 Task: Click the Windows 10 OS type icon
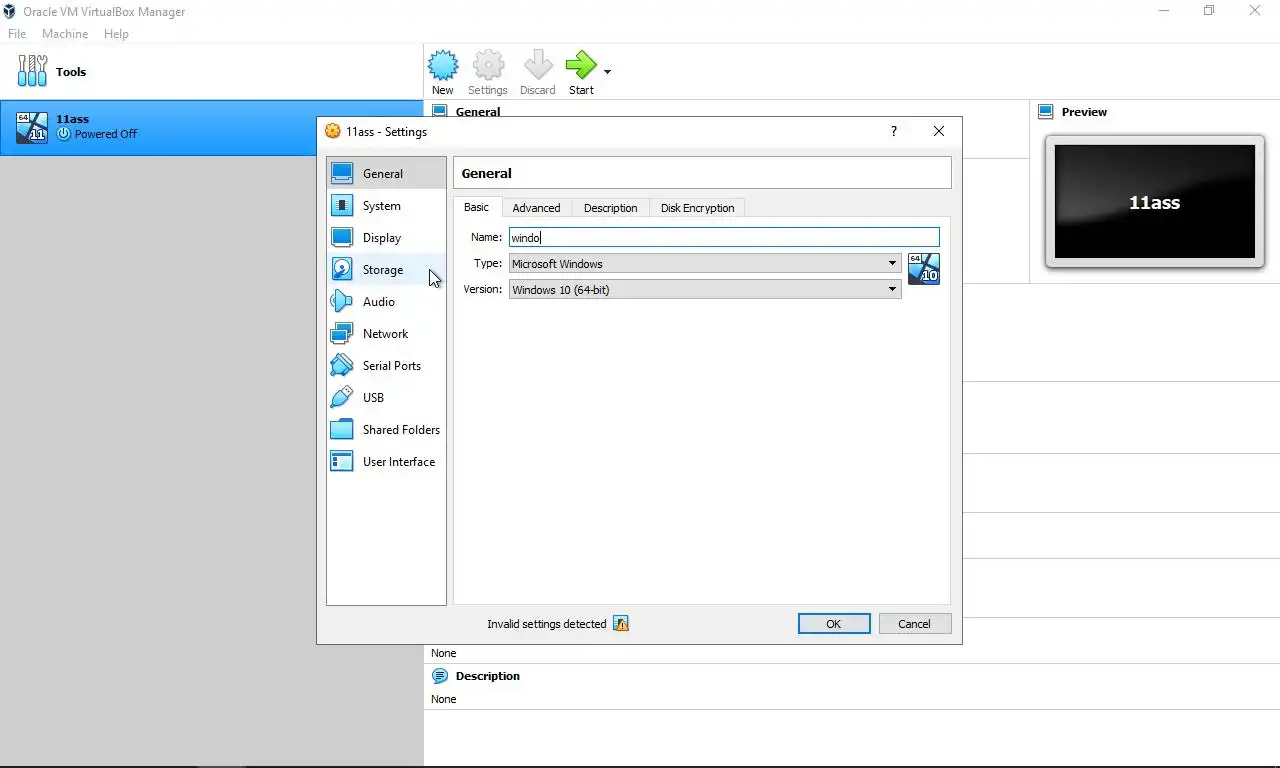pyautogui.click(x=924, y=269)
